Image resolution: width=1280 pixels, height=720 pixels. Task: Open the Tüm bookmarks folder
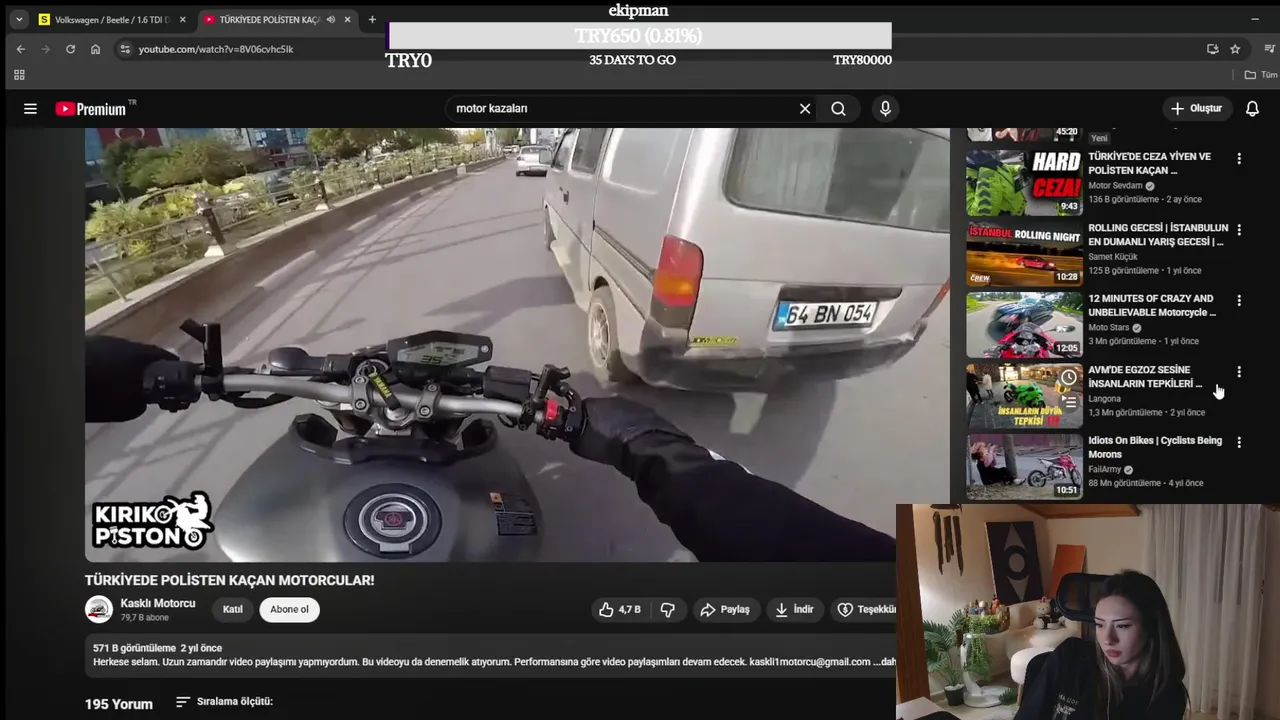(x=1261, y=75)
